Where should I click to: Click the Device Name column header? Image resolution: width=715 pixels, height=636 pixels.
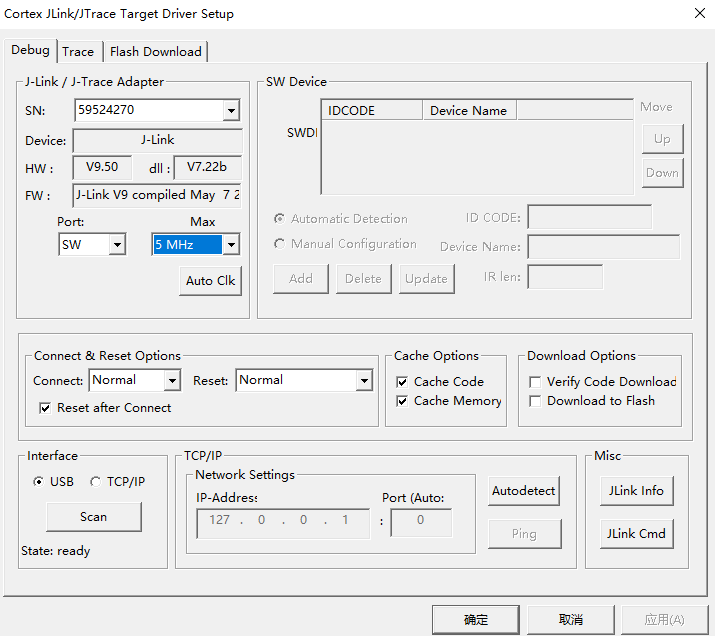coord(470,111)
